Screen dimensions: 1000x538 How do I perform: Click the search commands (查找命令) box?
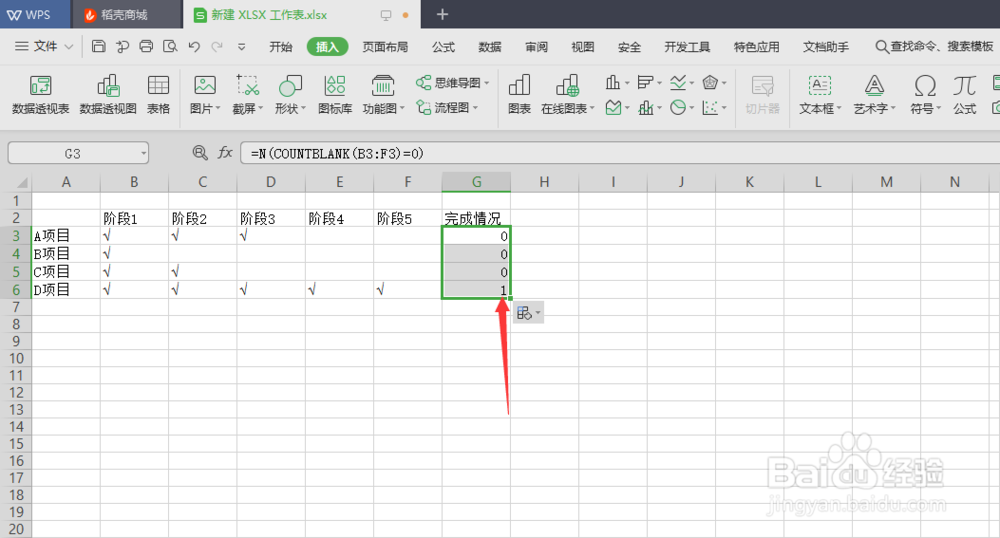tap(934, 47)
